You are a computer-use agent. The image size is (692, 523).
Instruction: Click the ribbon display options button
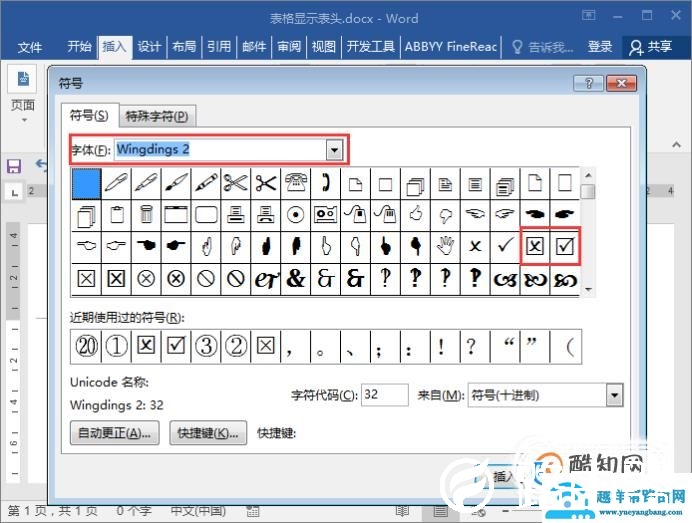click(x=588, y=16)
